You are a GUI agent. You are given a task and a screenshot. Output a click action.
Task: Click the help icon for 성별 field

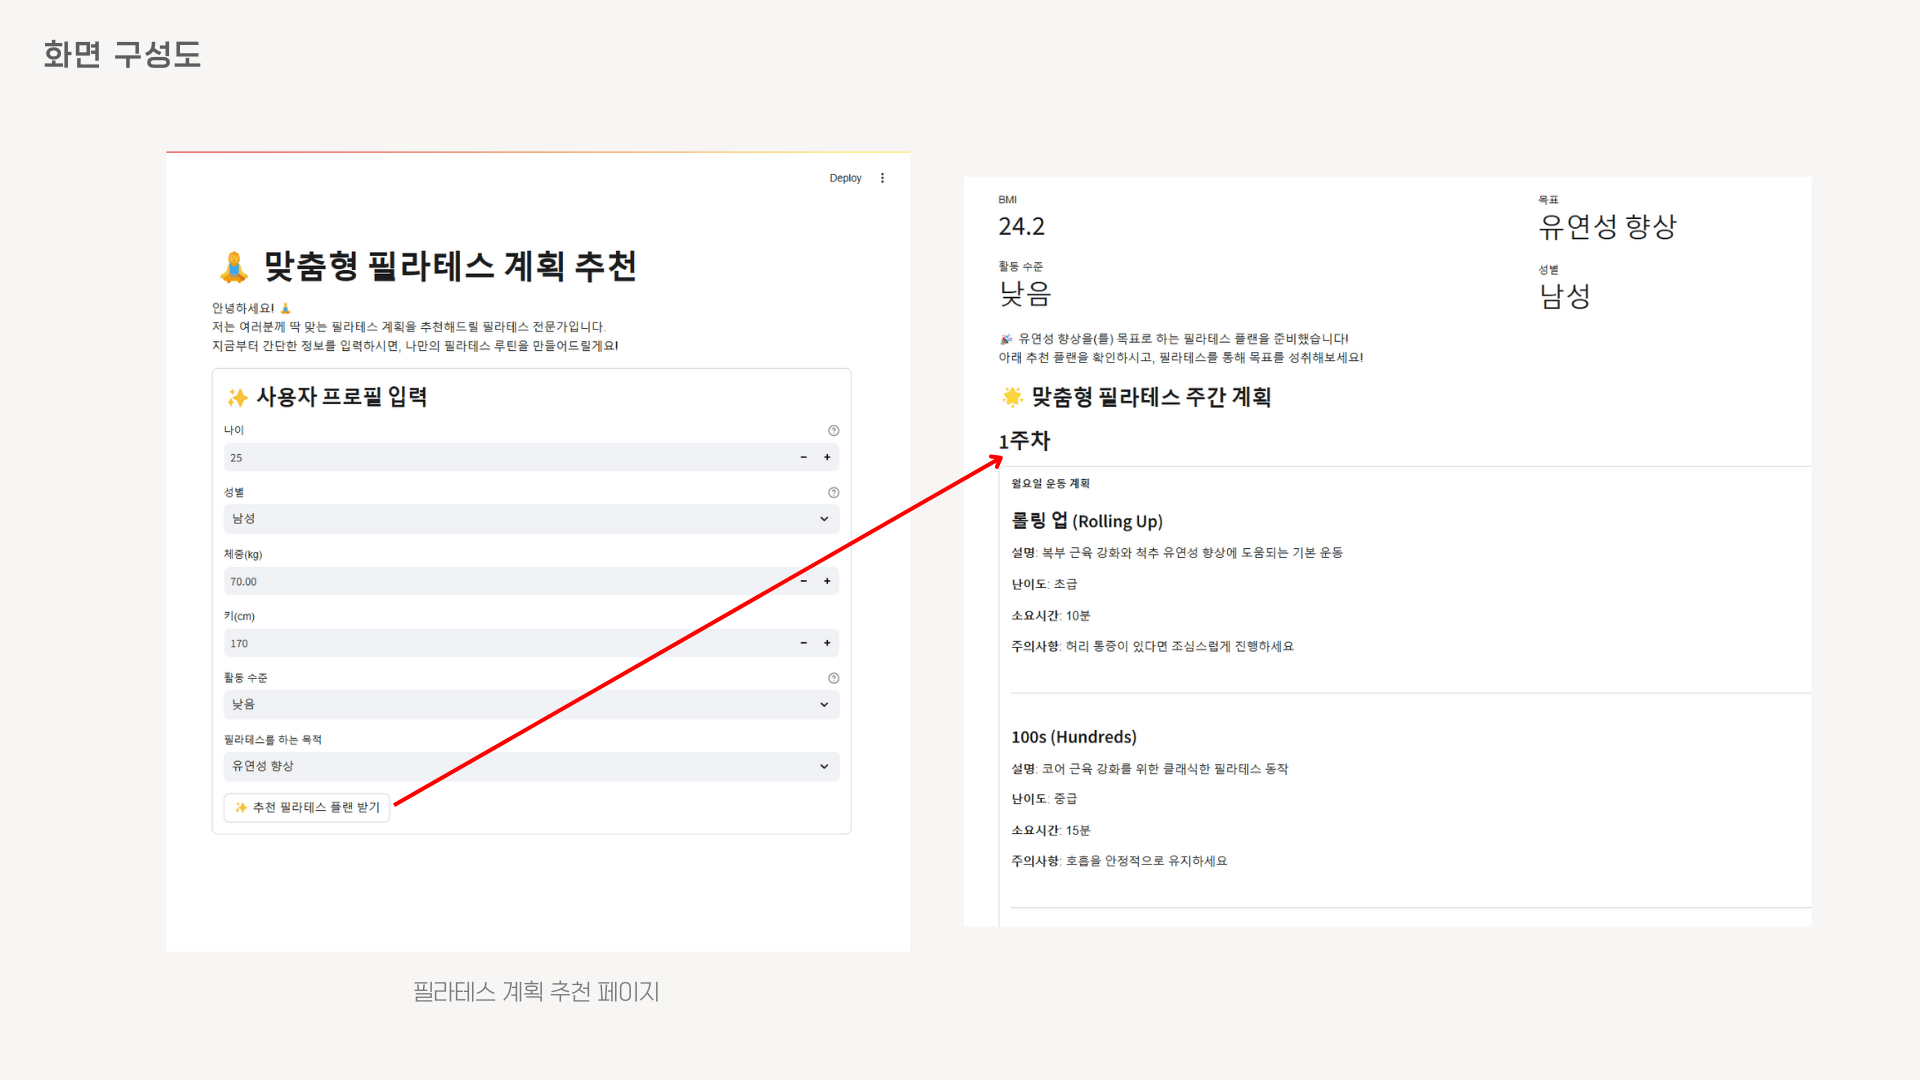coord(833,493)
